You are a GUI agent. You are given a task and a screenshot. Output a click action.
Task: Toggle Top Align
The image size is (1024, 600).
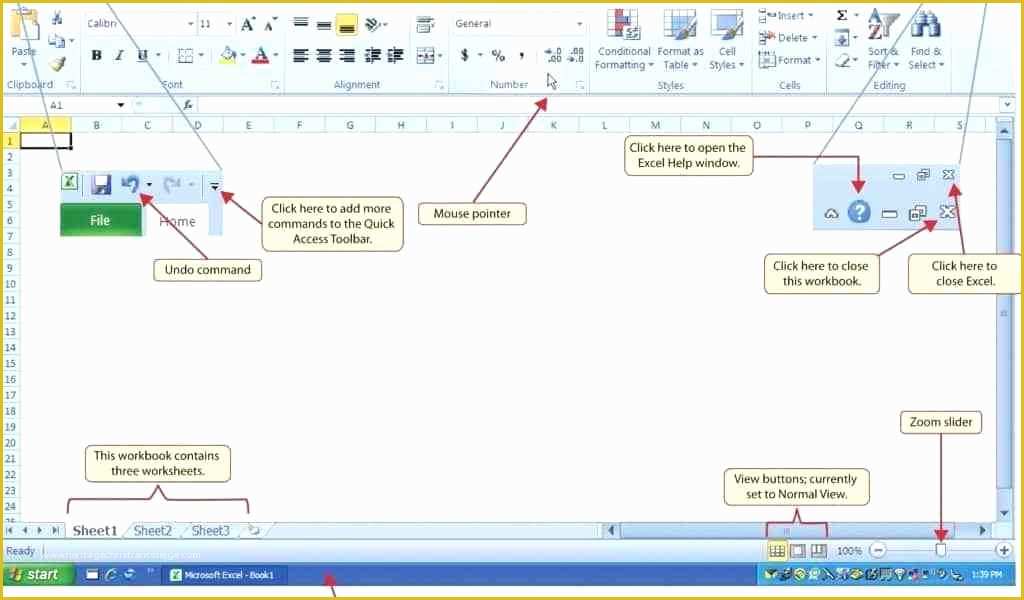click(300, 23)
